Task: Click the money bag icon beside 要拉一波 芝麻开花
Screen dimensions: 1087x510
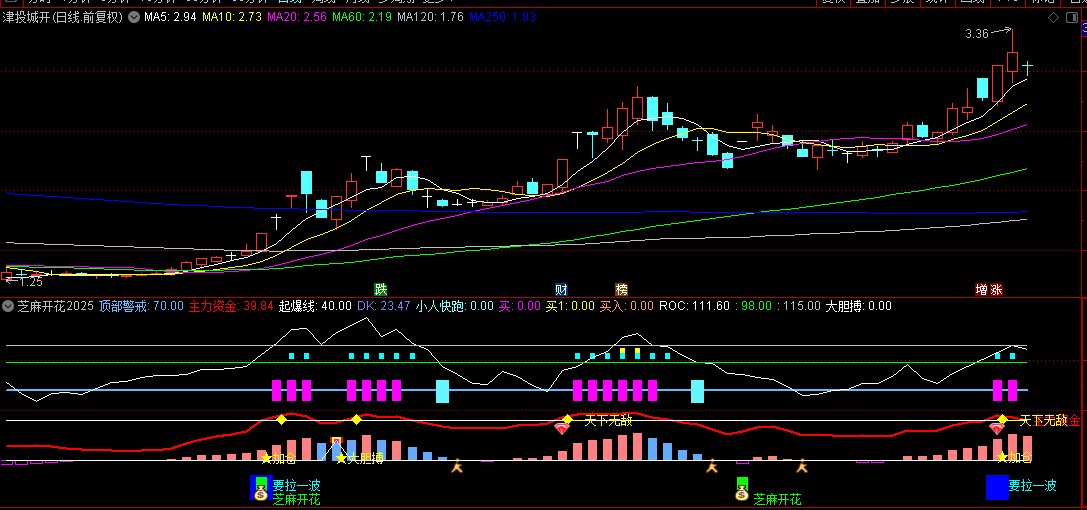Action: 261,493
